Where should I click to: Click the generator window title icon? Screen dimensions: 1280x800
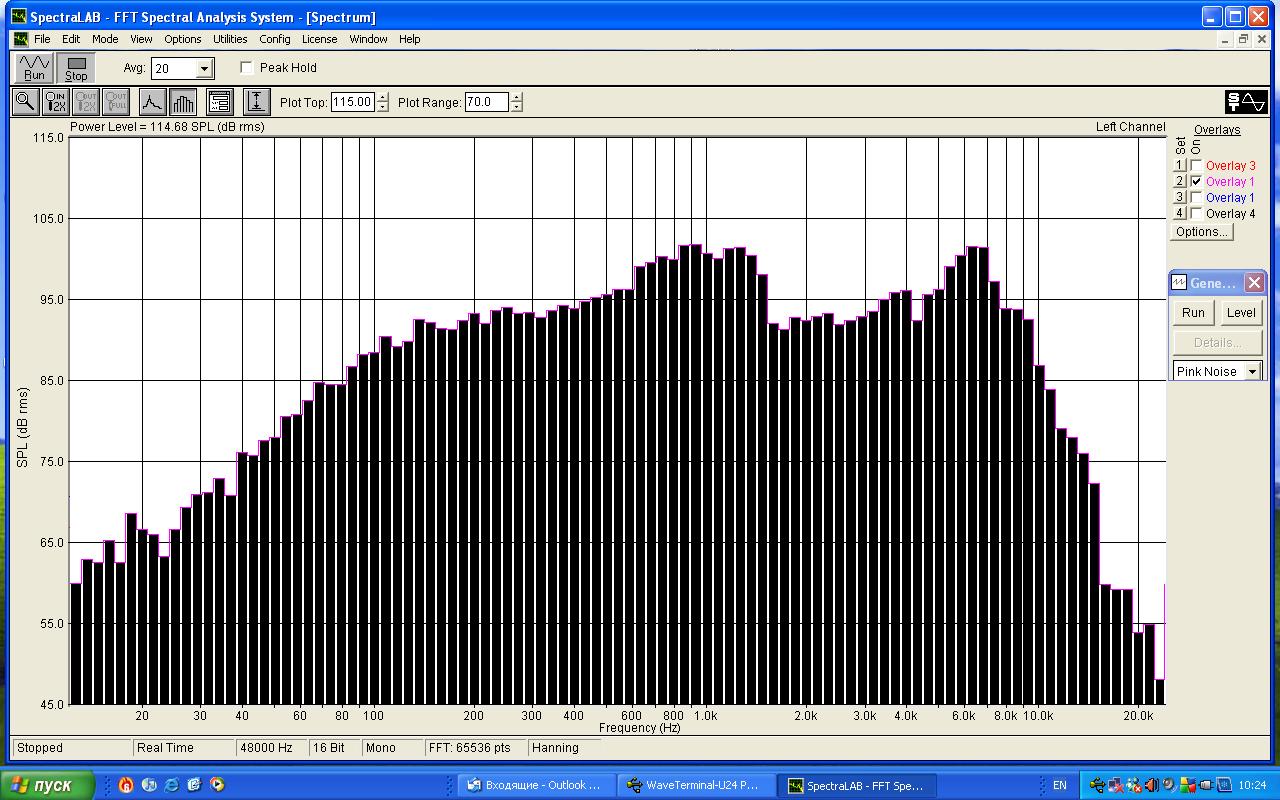tap(1179, 283)
